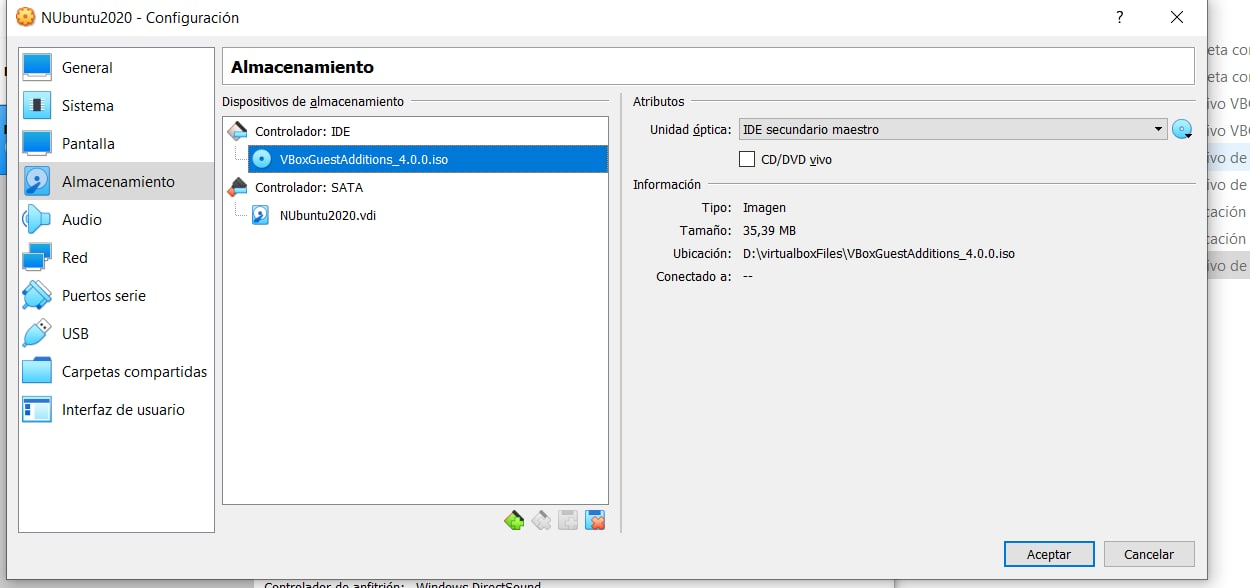Remove the selected attachment with red X icon
The image size is (1250, 588).
click(595, 520)
